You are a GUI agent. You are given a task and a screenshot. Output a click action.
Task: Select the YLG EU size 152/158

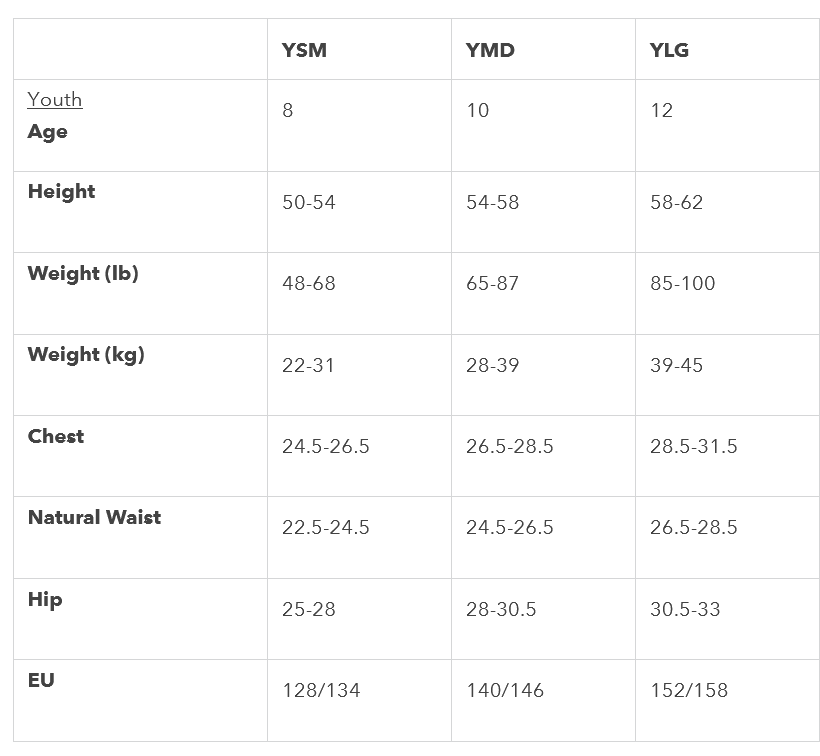(x=689, y=691)
